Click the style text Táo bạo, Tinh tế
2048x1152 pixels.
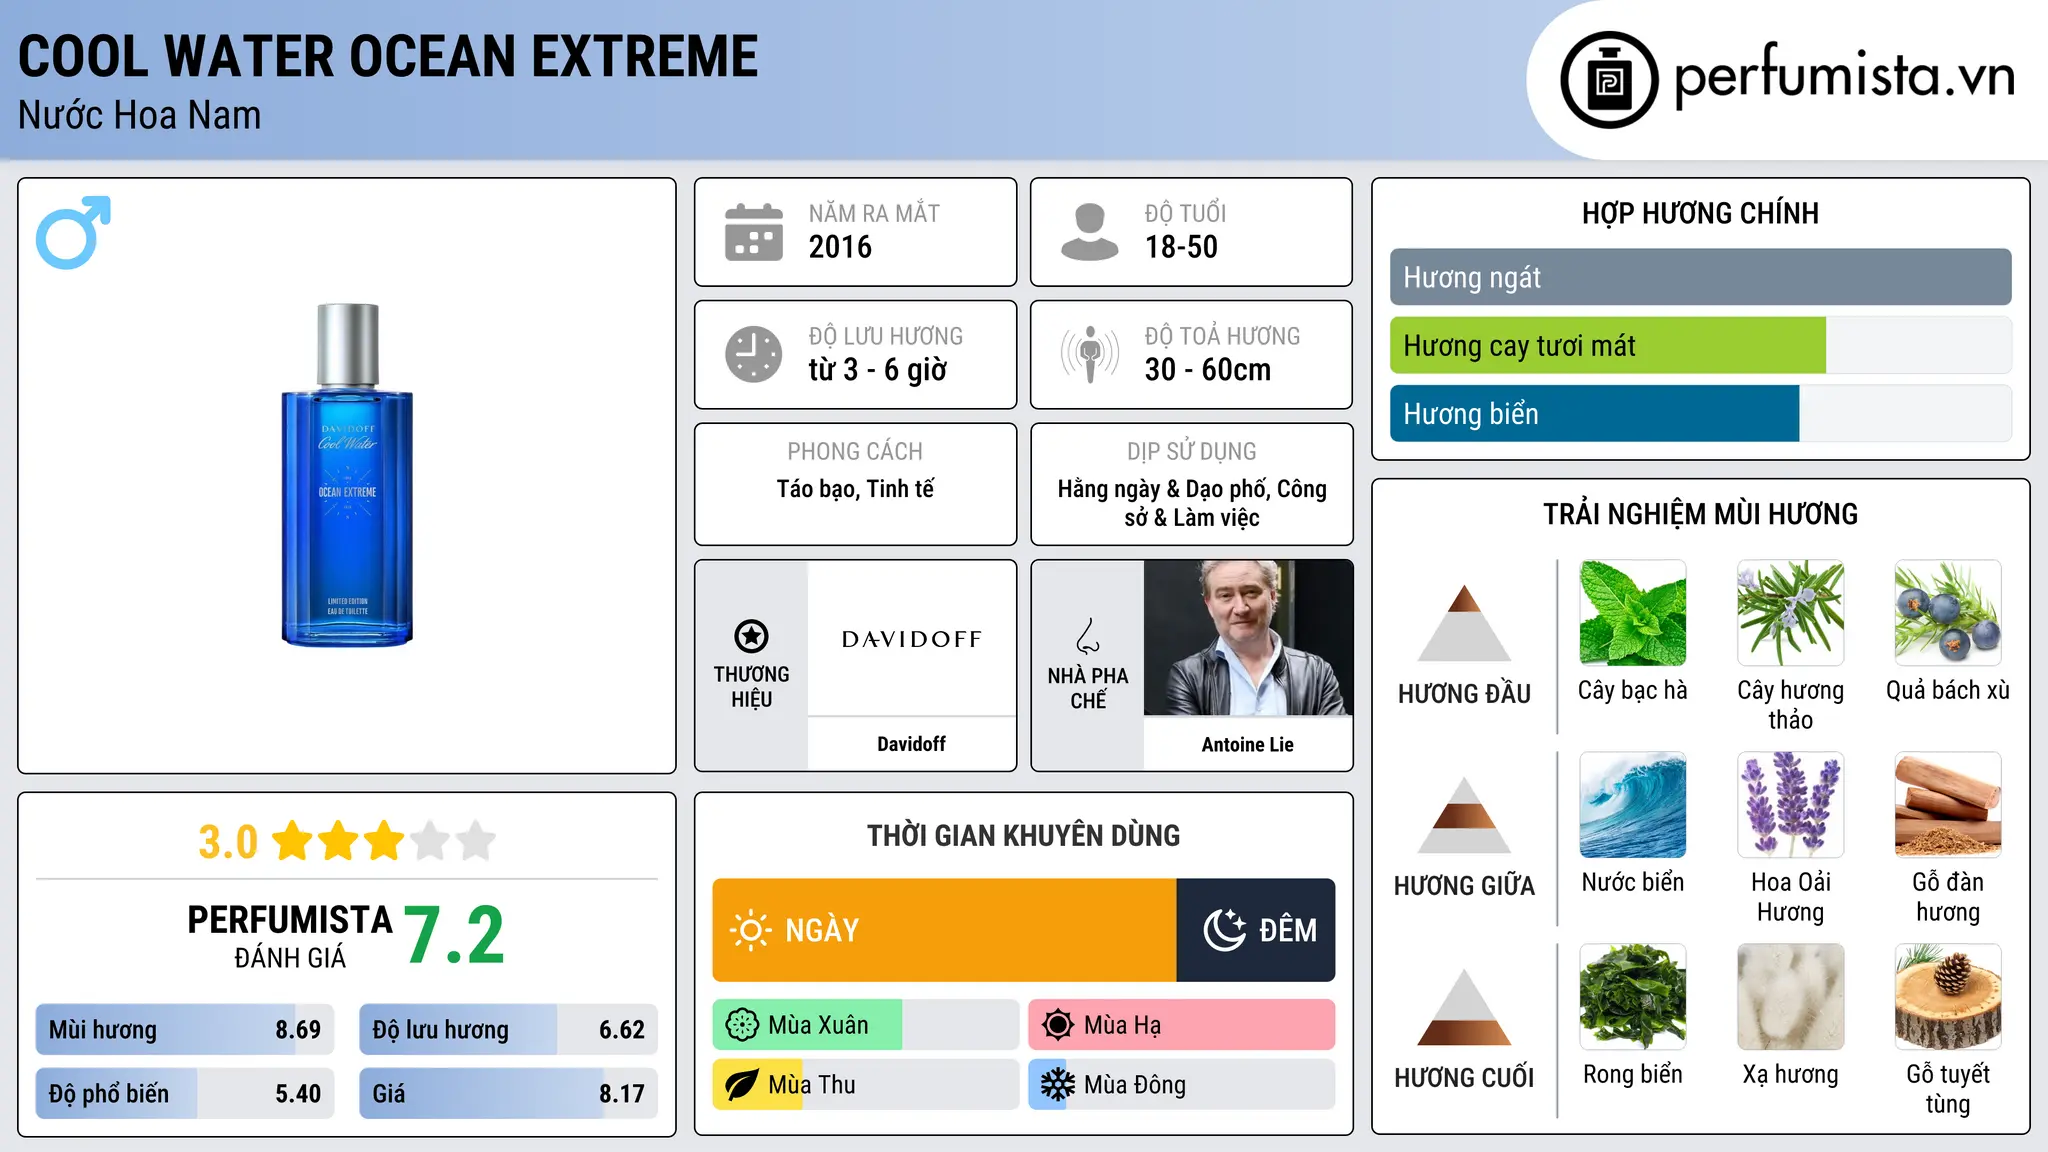coord(856,489)
